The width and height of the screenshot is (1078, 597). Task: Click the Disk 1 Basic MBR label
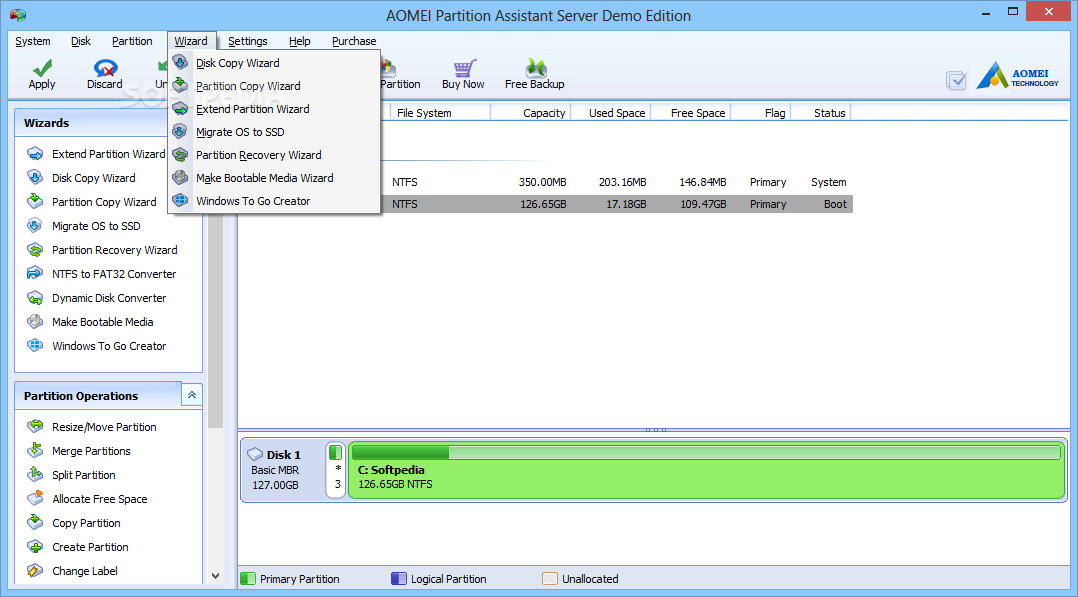click(275, 470)
